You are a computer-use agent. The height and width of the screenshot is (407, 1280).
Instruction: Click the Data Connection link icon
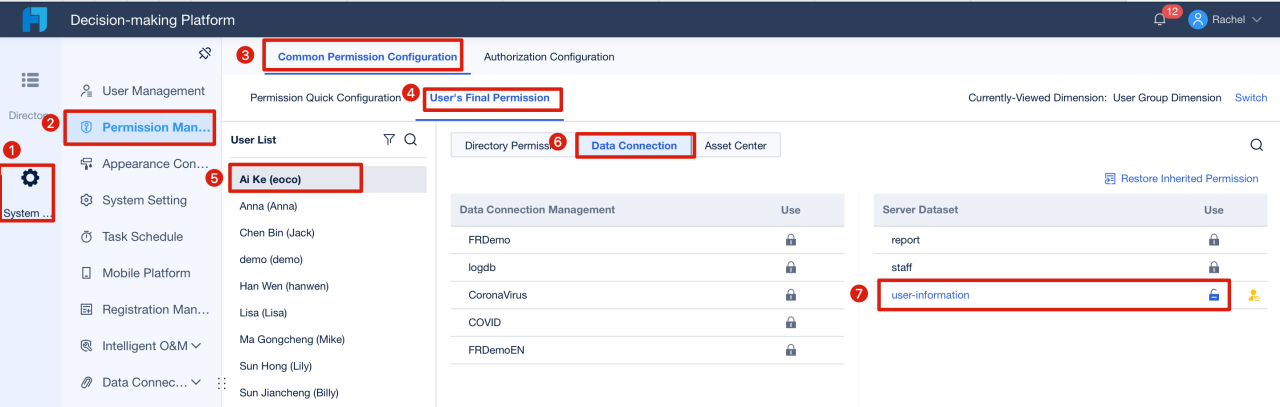(x=86, y=382)
